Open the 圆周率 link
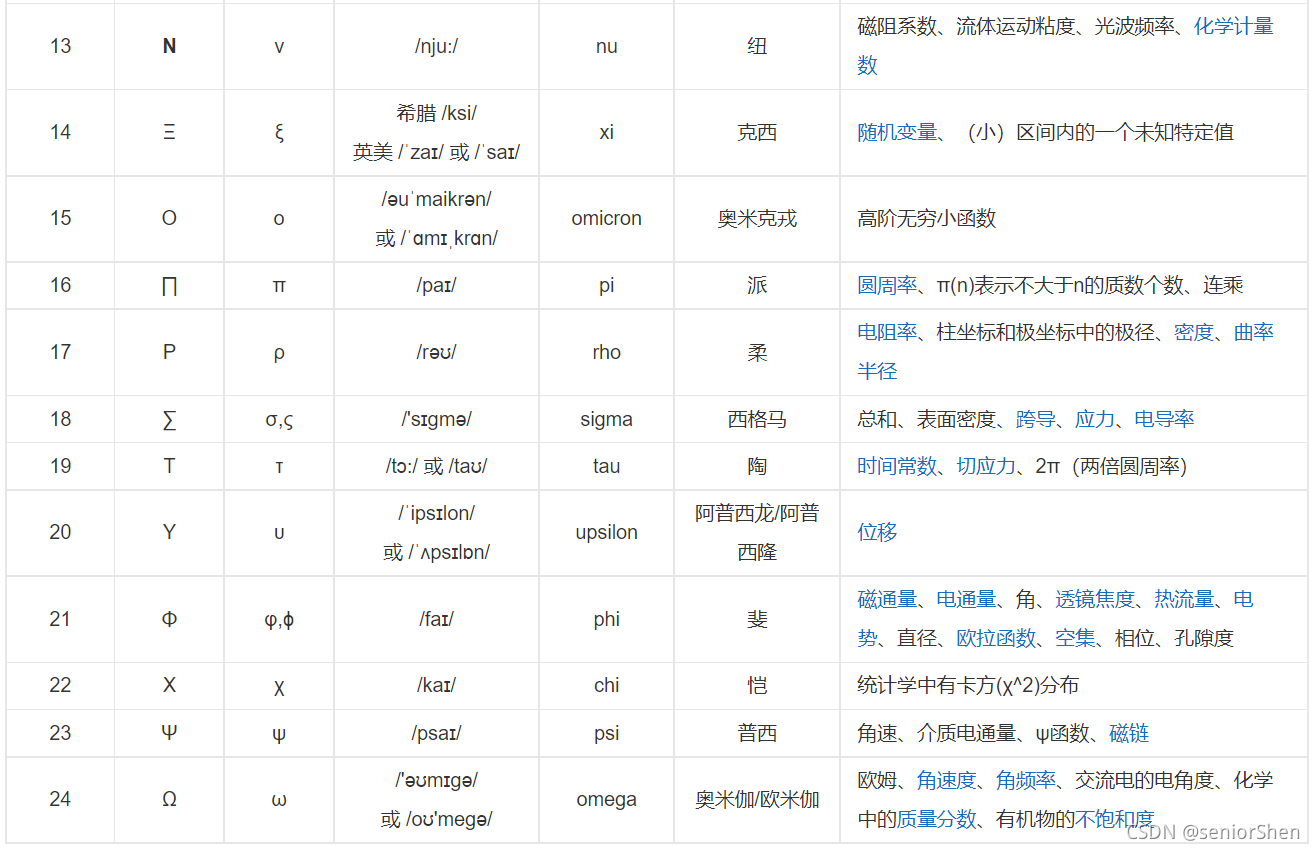The image size is (1315, 850). tap(887, 285)
